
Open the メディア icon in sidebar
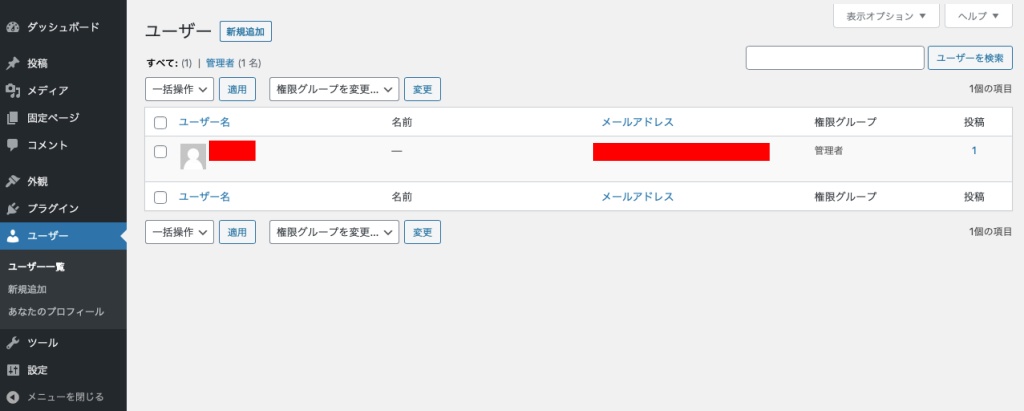click(x=12, y=91)
